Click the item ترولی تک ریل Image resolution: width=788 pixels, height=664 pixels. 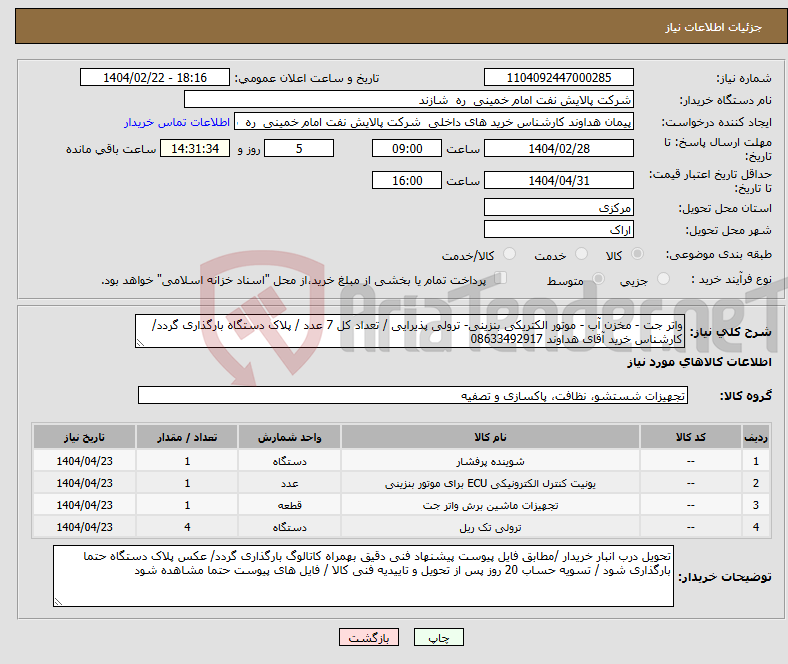click(x=490, y=527)
